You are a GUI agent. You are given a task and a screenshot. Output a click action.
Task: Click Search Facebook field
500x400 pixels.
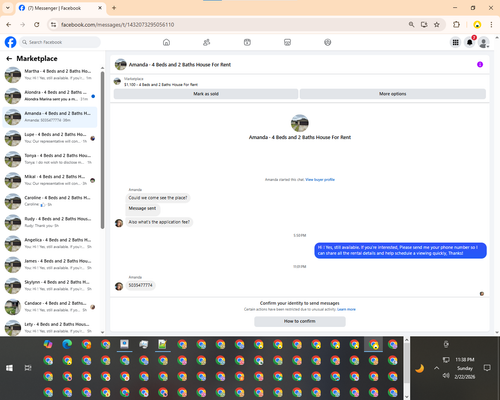coord(60,42)
